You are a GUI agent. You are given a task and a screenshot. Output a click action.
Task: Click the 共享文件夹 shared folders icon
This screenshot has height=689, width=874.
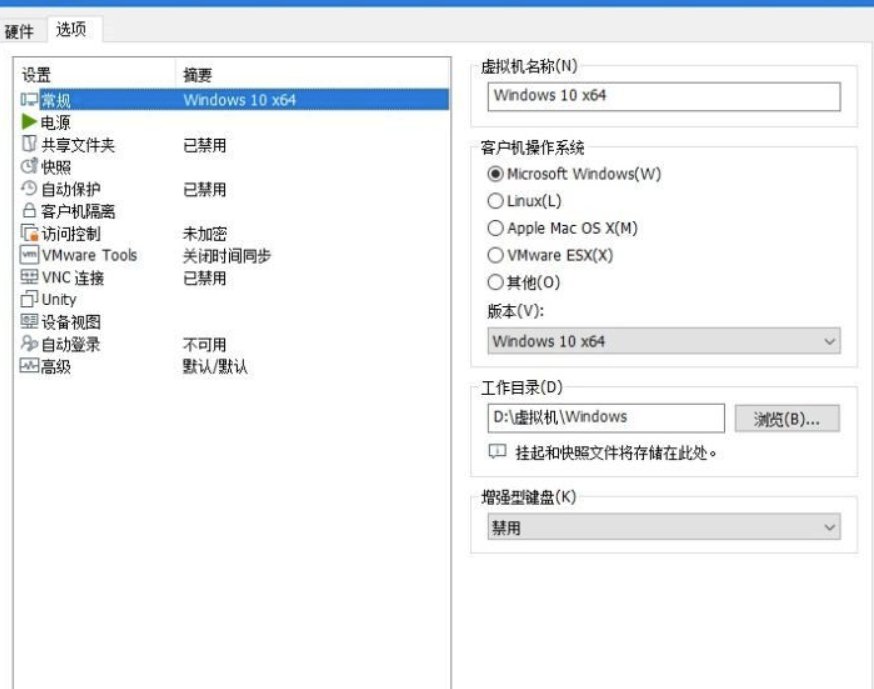click(29, 144)
